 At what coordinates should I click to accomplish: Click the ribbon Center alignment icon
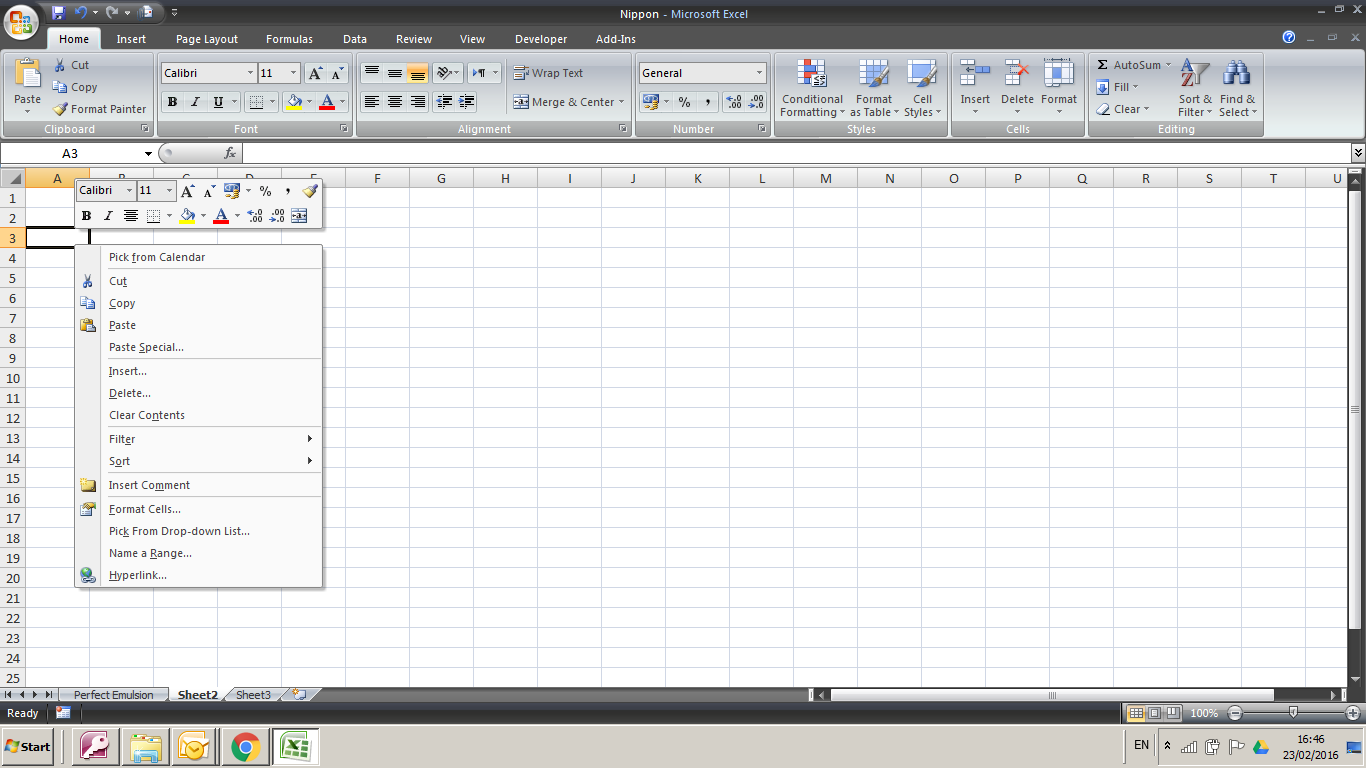(395, 102)
